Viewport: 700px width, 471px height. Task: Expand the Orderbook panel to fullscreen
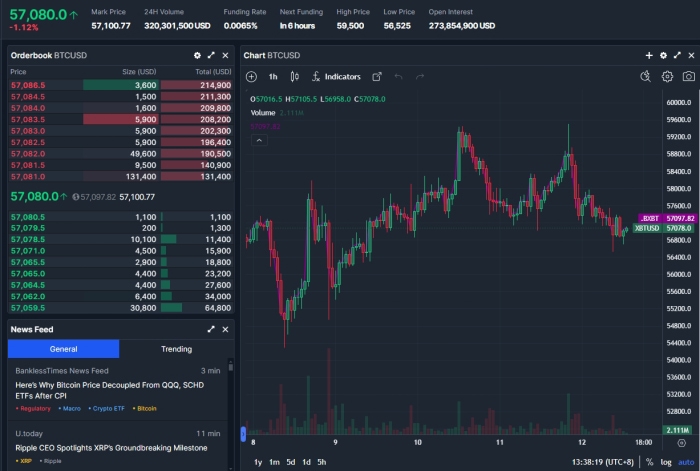click(x=211, y=55)
